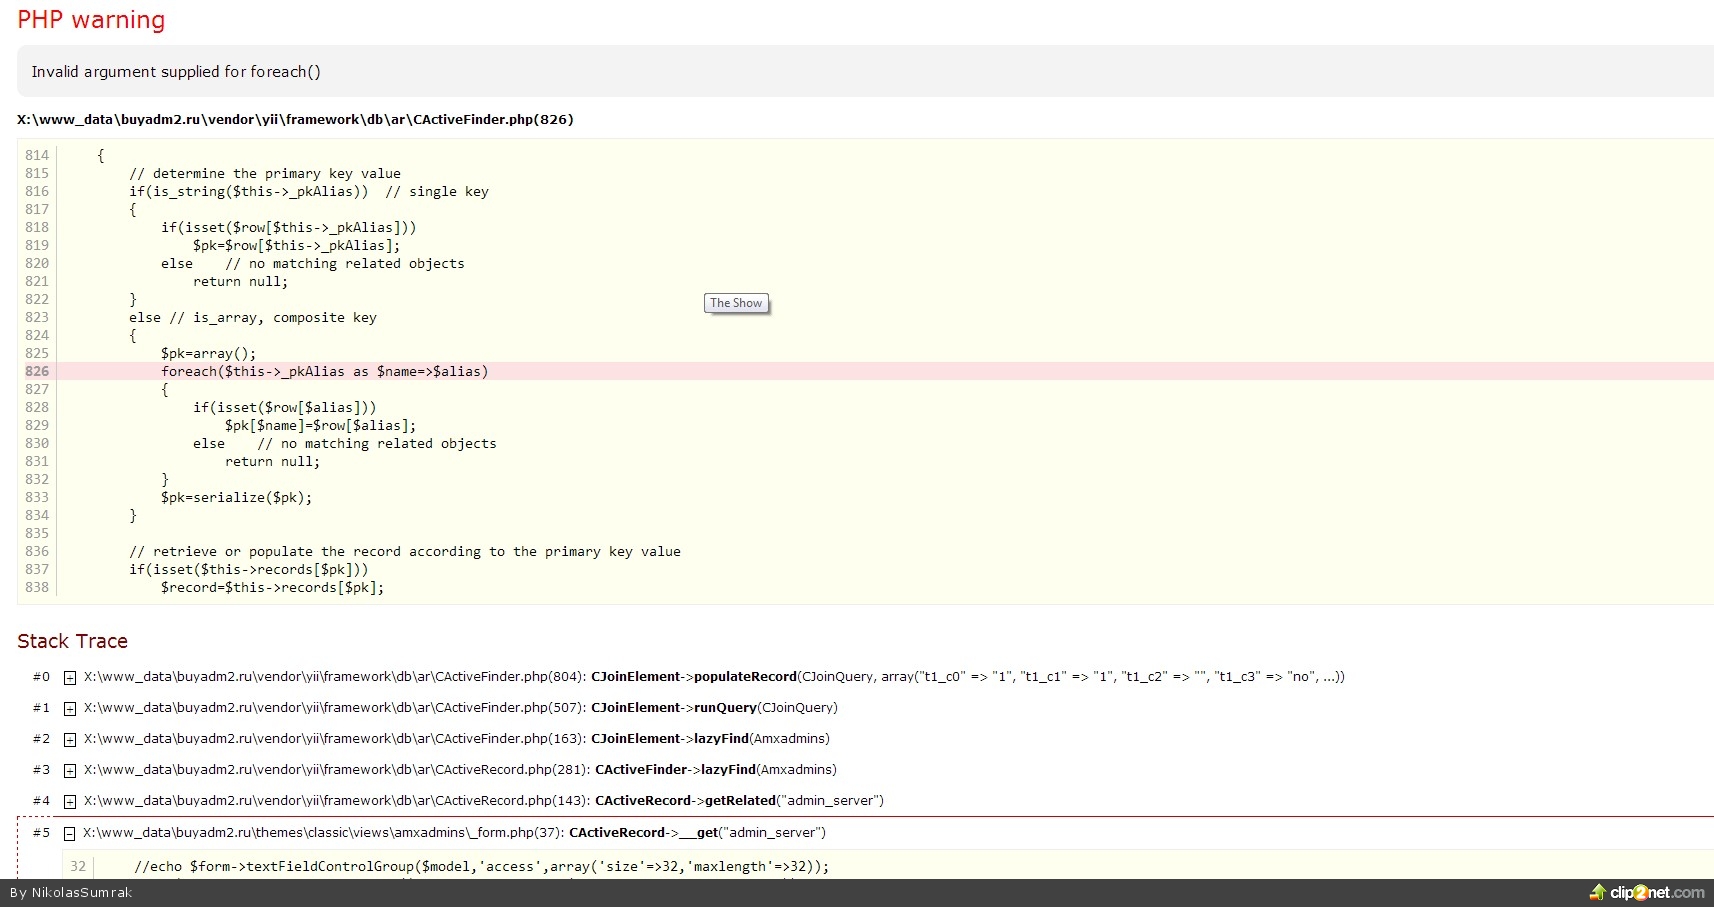Click code line '$record=$this->records[$pk];'
The width and height of the screenshot is (1714, 907).
point(273,587)
